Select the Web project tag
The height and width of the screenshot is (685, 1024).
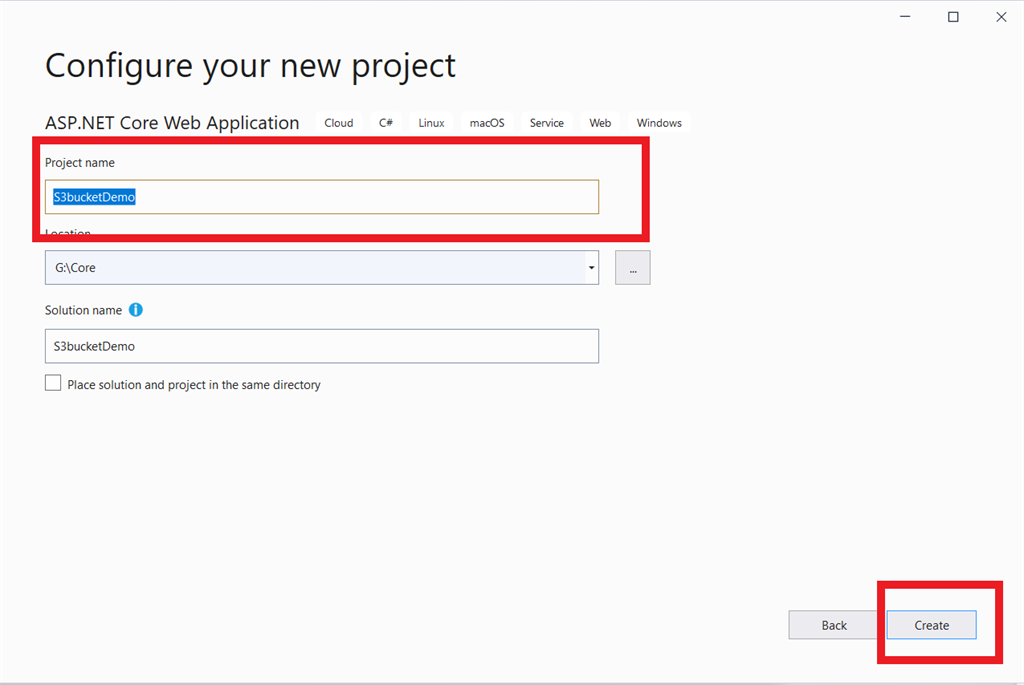[x=600, y=122]
